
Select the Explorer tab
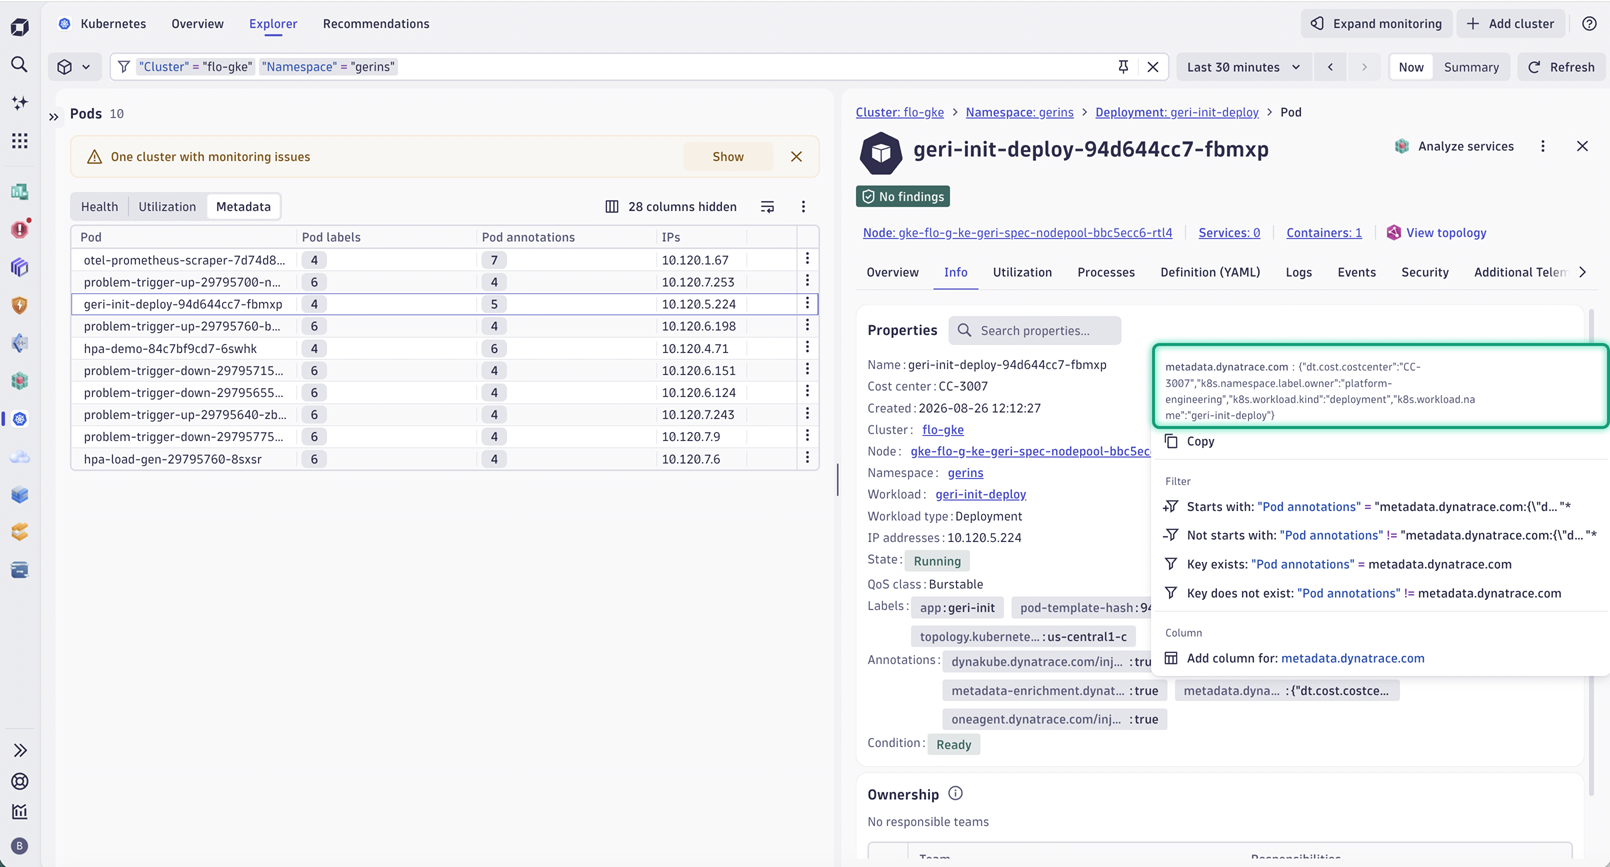[x=273, y=24]
